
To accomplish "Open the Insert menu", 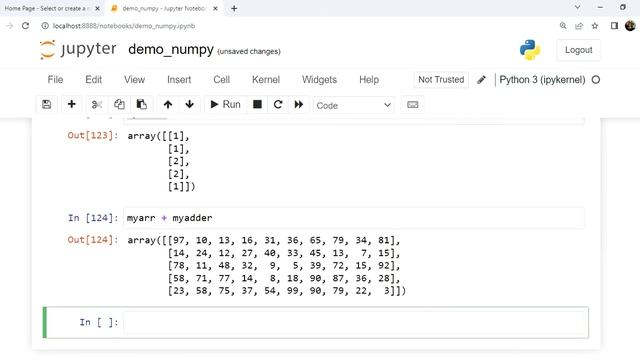I will pyautogui.click(x=179, y=80).
